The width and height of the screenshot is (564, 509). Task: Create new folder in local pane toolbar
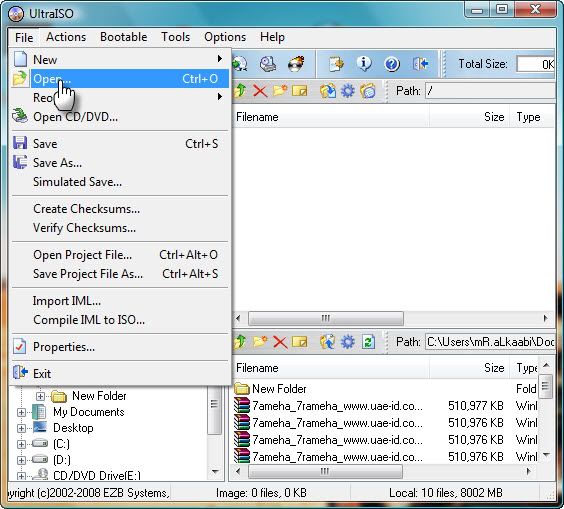click(x=260, y=342)
